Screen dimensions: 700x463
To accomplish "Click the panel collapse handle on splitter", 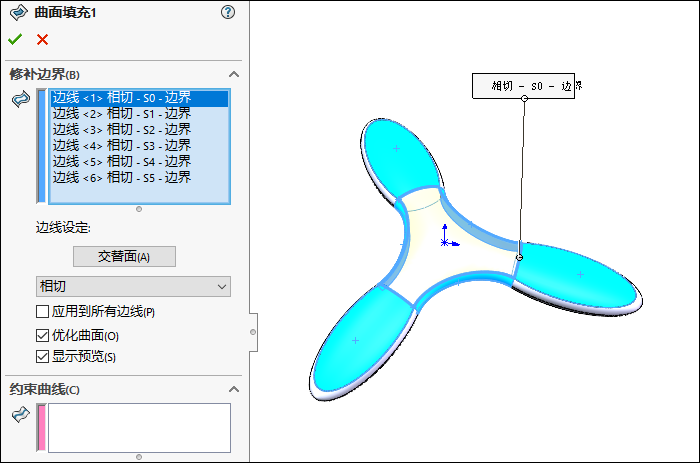I will coord(253,332).
